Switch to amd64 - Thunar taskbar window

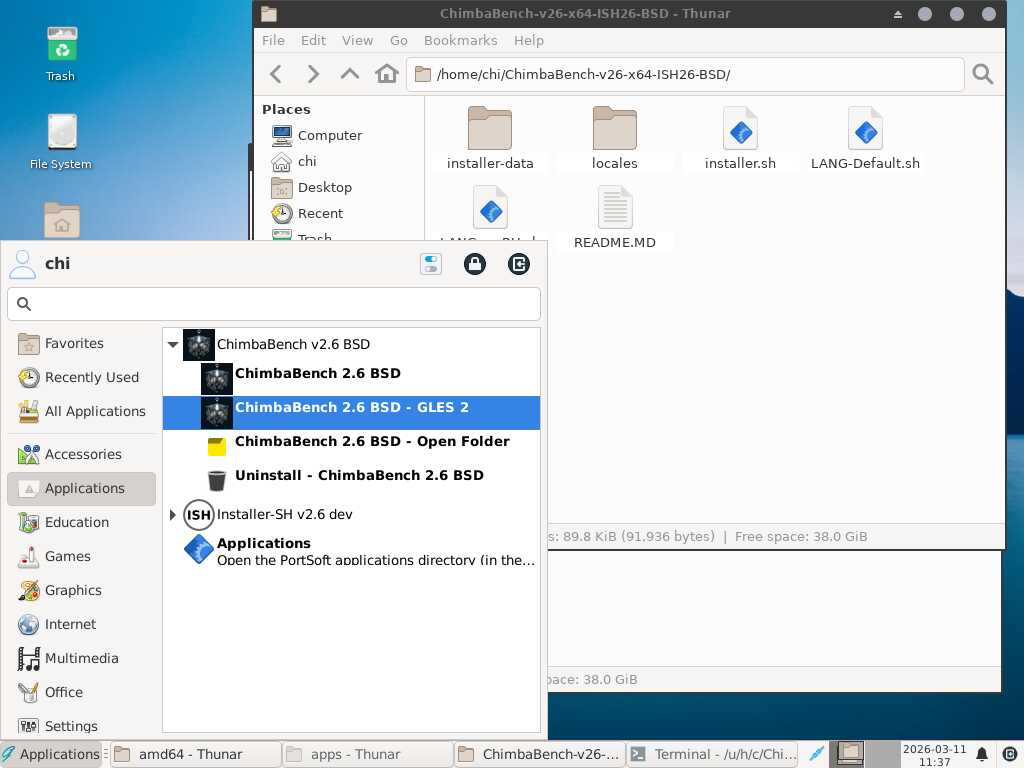click(x=196, y=754)
